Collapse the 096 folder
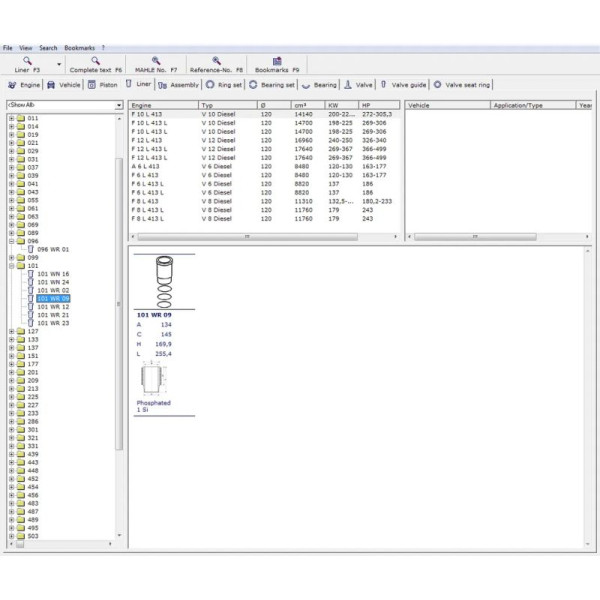 coord(11,241)
